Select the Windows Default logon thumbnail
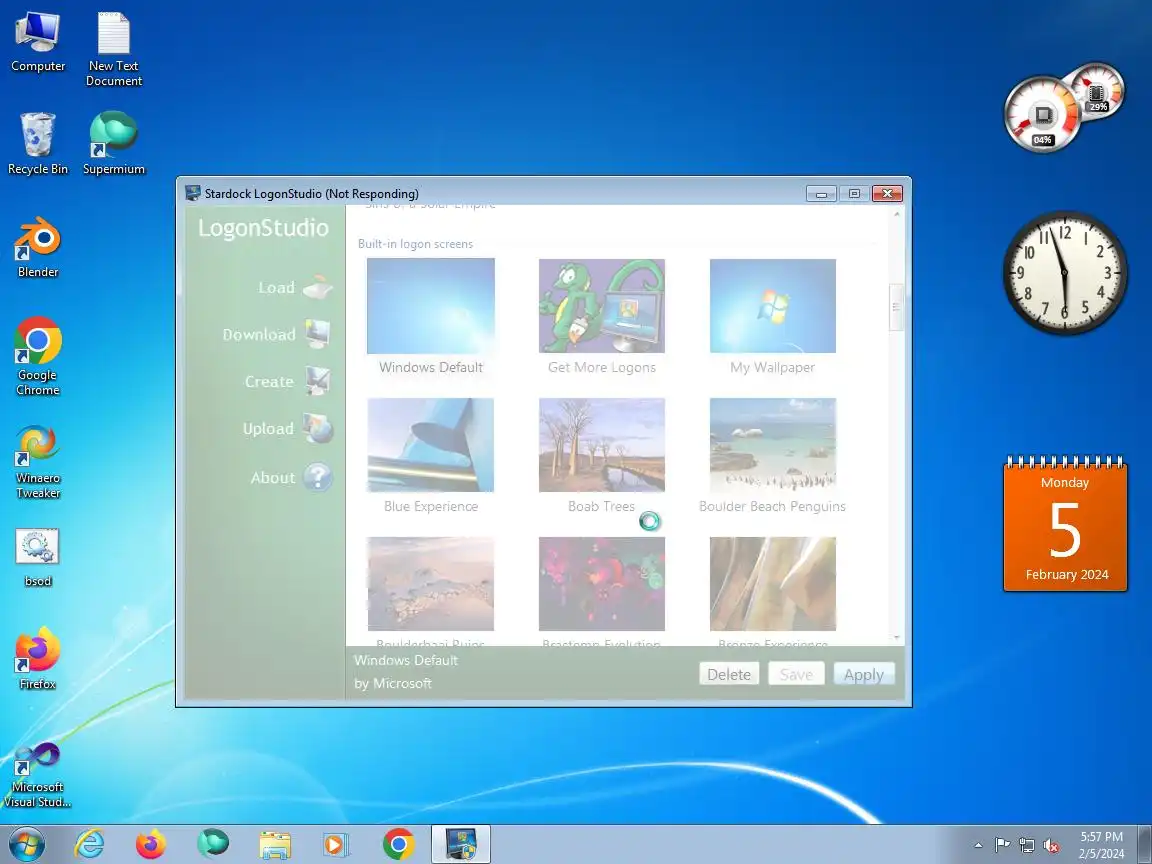 click(x=431, y=306)
